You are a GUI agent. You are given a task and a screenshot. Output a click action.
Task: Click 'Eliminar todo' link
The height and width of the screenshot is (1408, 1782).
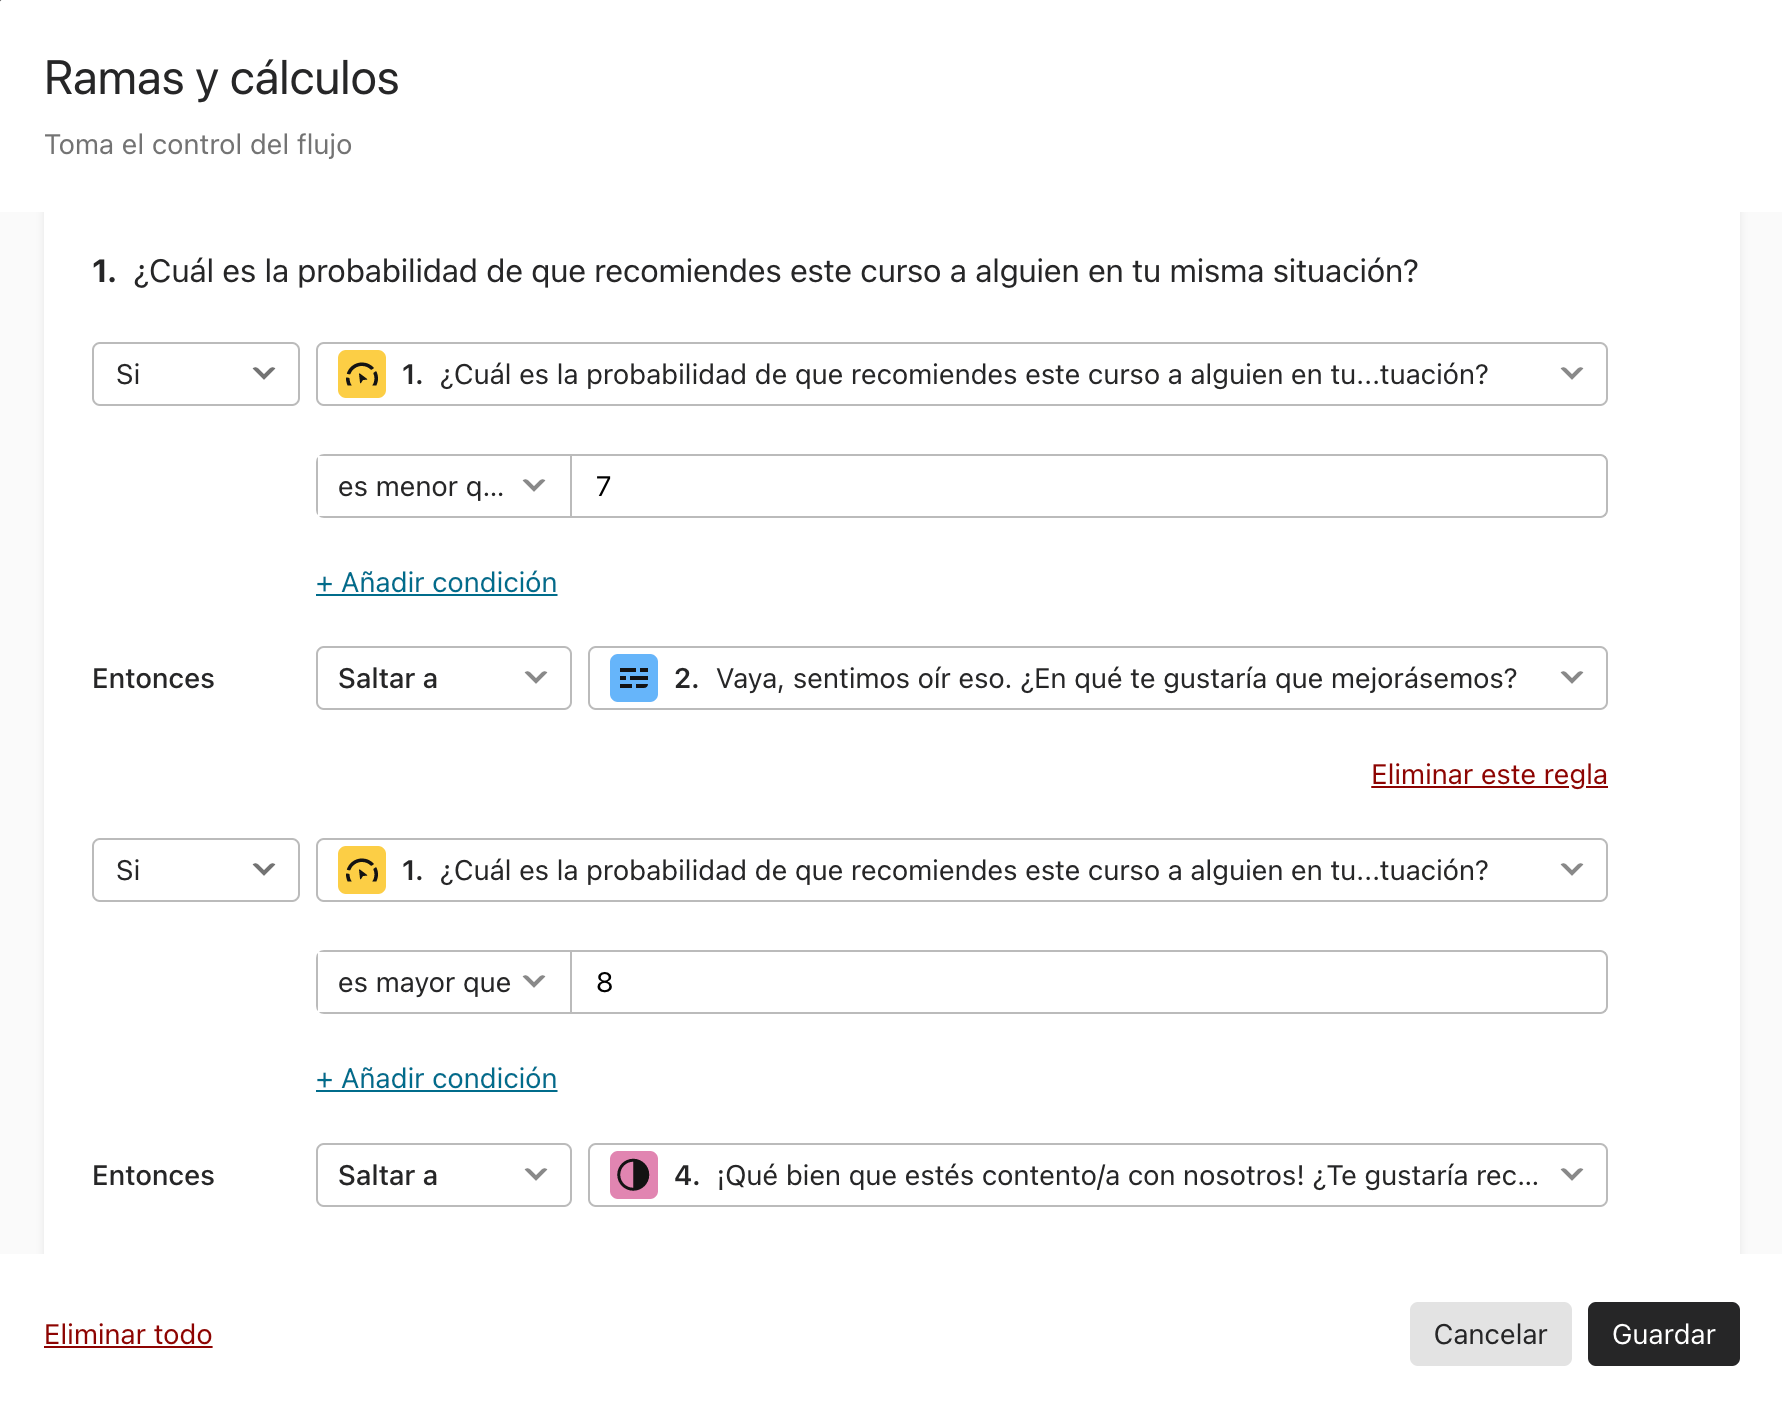[x=128, y=1334]
